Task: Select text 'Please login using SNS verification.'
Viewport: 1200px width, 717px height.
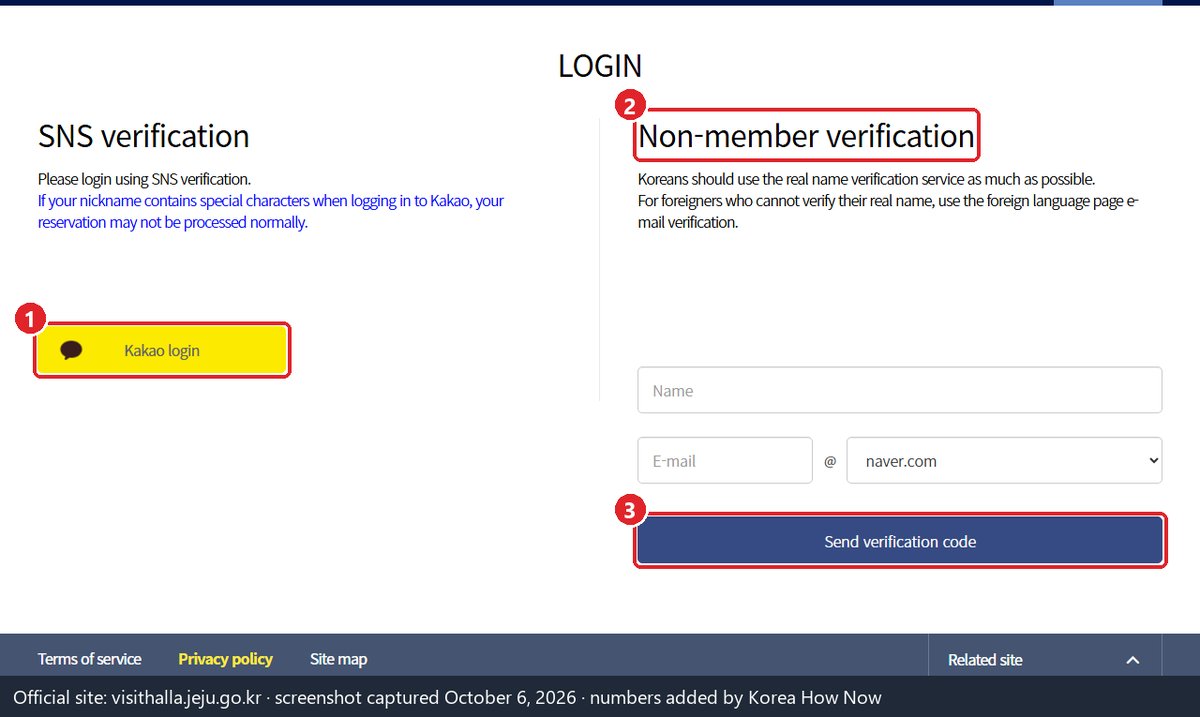Action: point(144,179)
